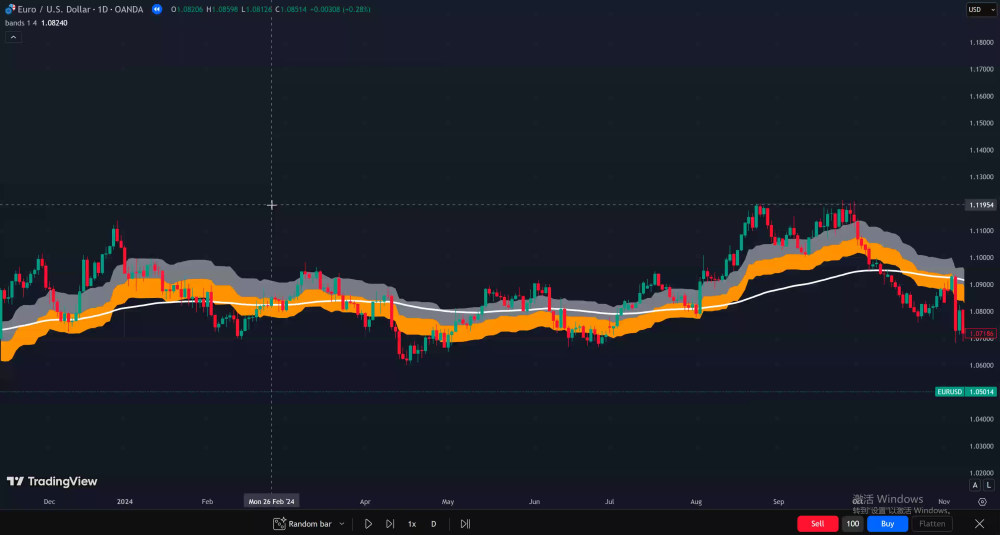Toggle log scale with L button
This screenshot has height=535, width=1000.
pyautogui.click(x=989, y=485)
